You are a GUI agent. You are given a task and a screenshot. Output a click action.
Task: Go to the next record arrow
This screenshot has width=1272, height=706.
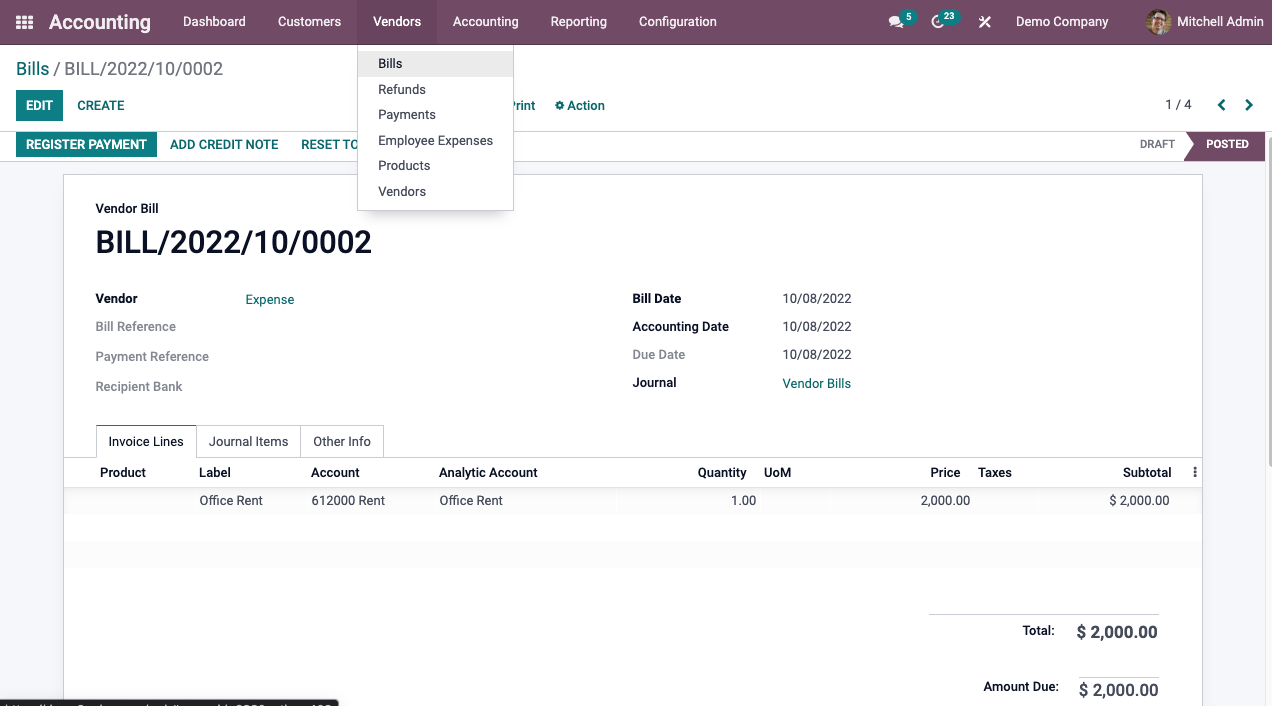(x=1249, y=105)
